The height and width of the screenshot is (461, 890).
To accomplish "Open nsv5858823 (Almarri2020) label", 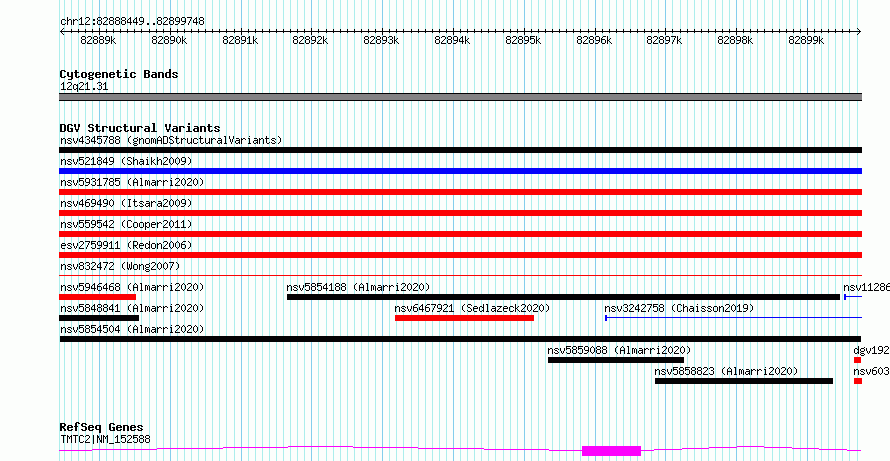I will (x=727, y=371).
